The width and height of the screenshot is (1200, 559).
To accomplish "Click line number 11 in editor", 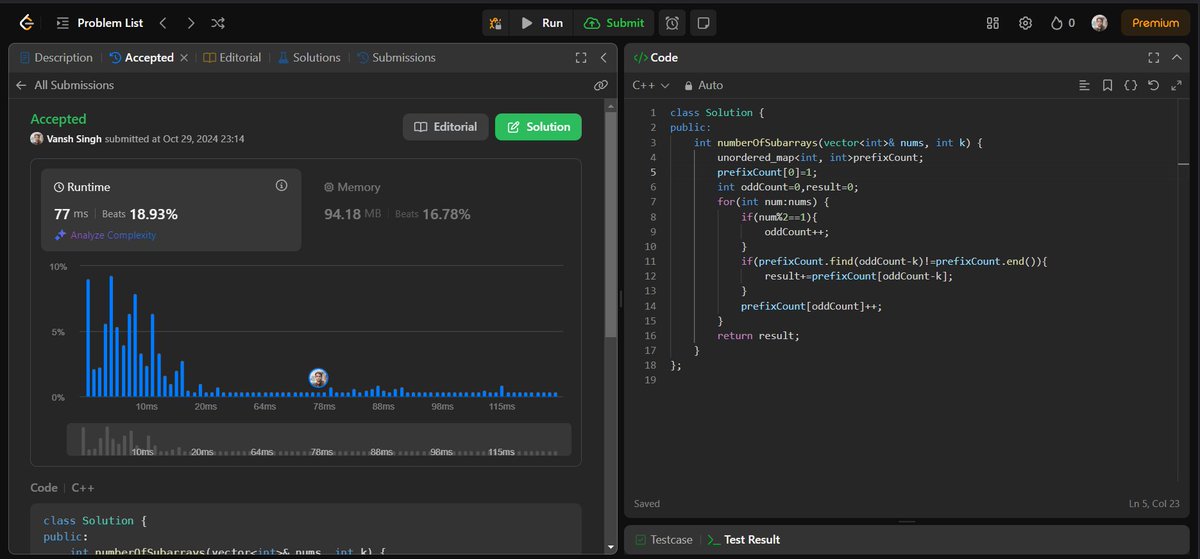I will point(650,261).
